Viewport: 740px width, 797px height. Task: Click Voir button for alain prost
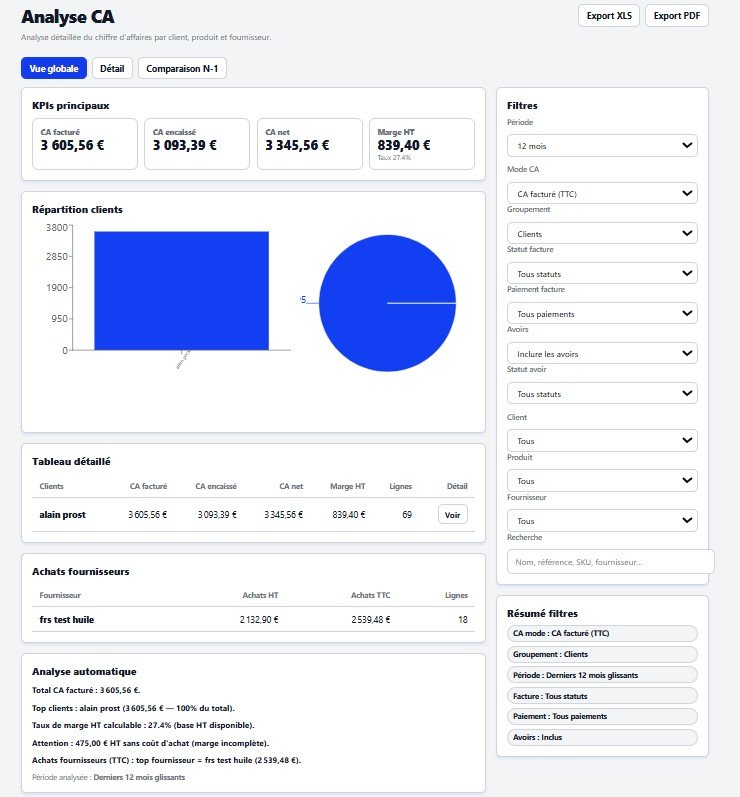point(452,514)
